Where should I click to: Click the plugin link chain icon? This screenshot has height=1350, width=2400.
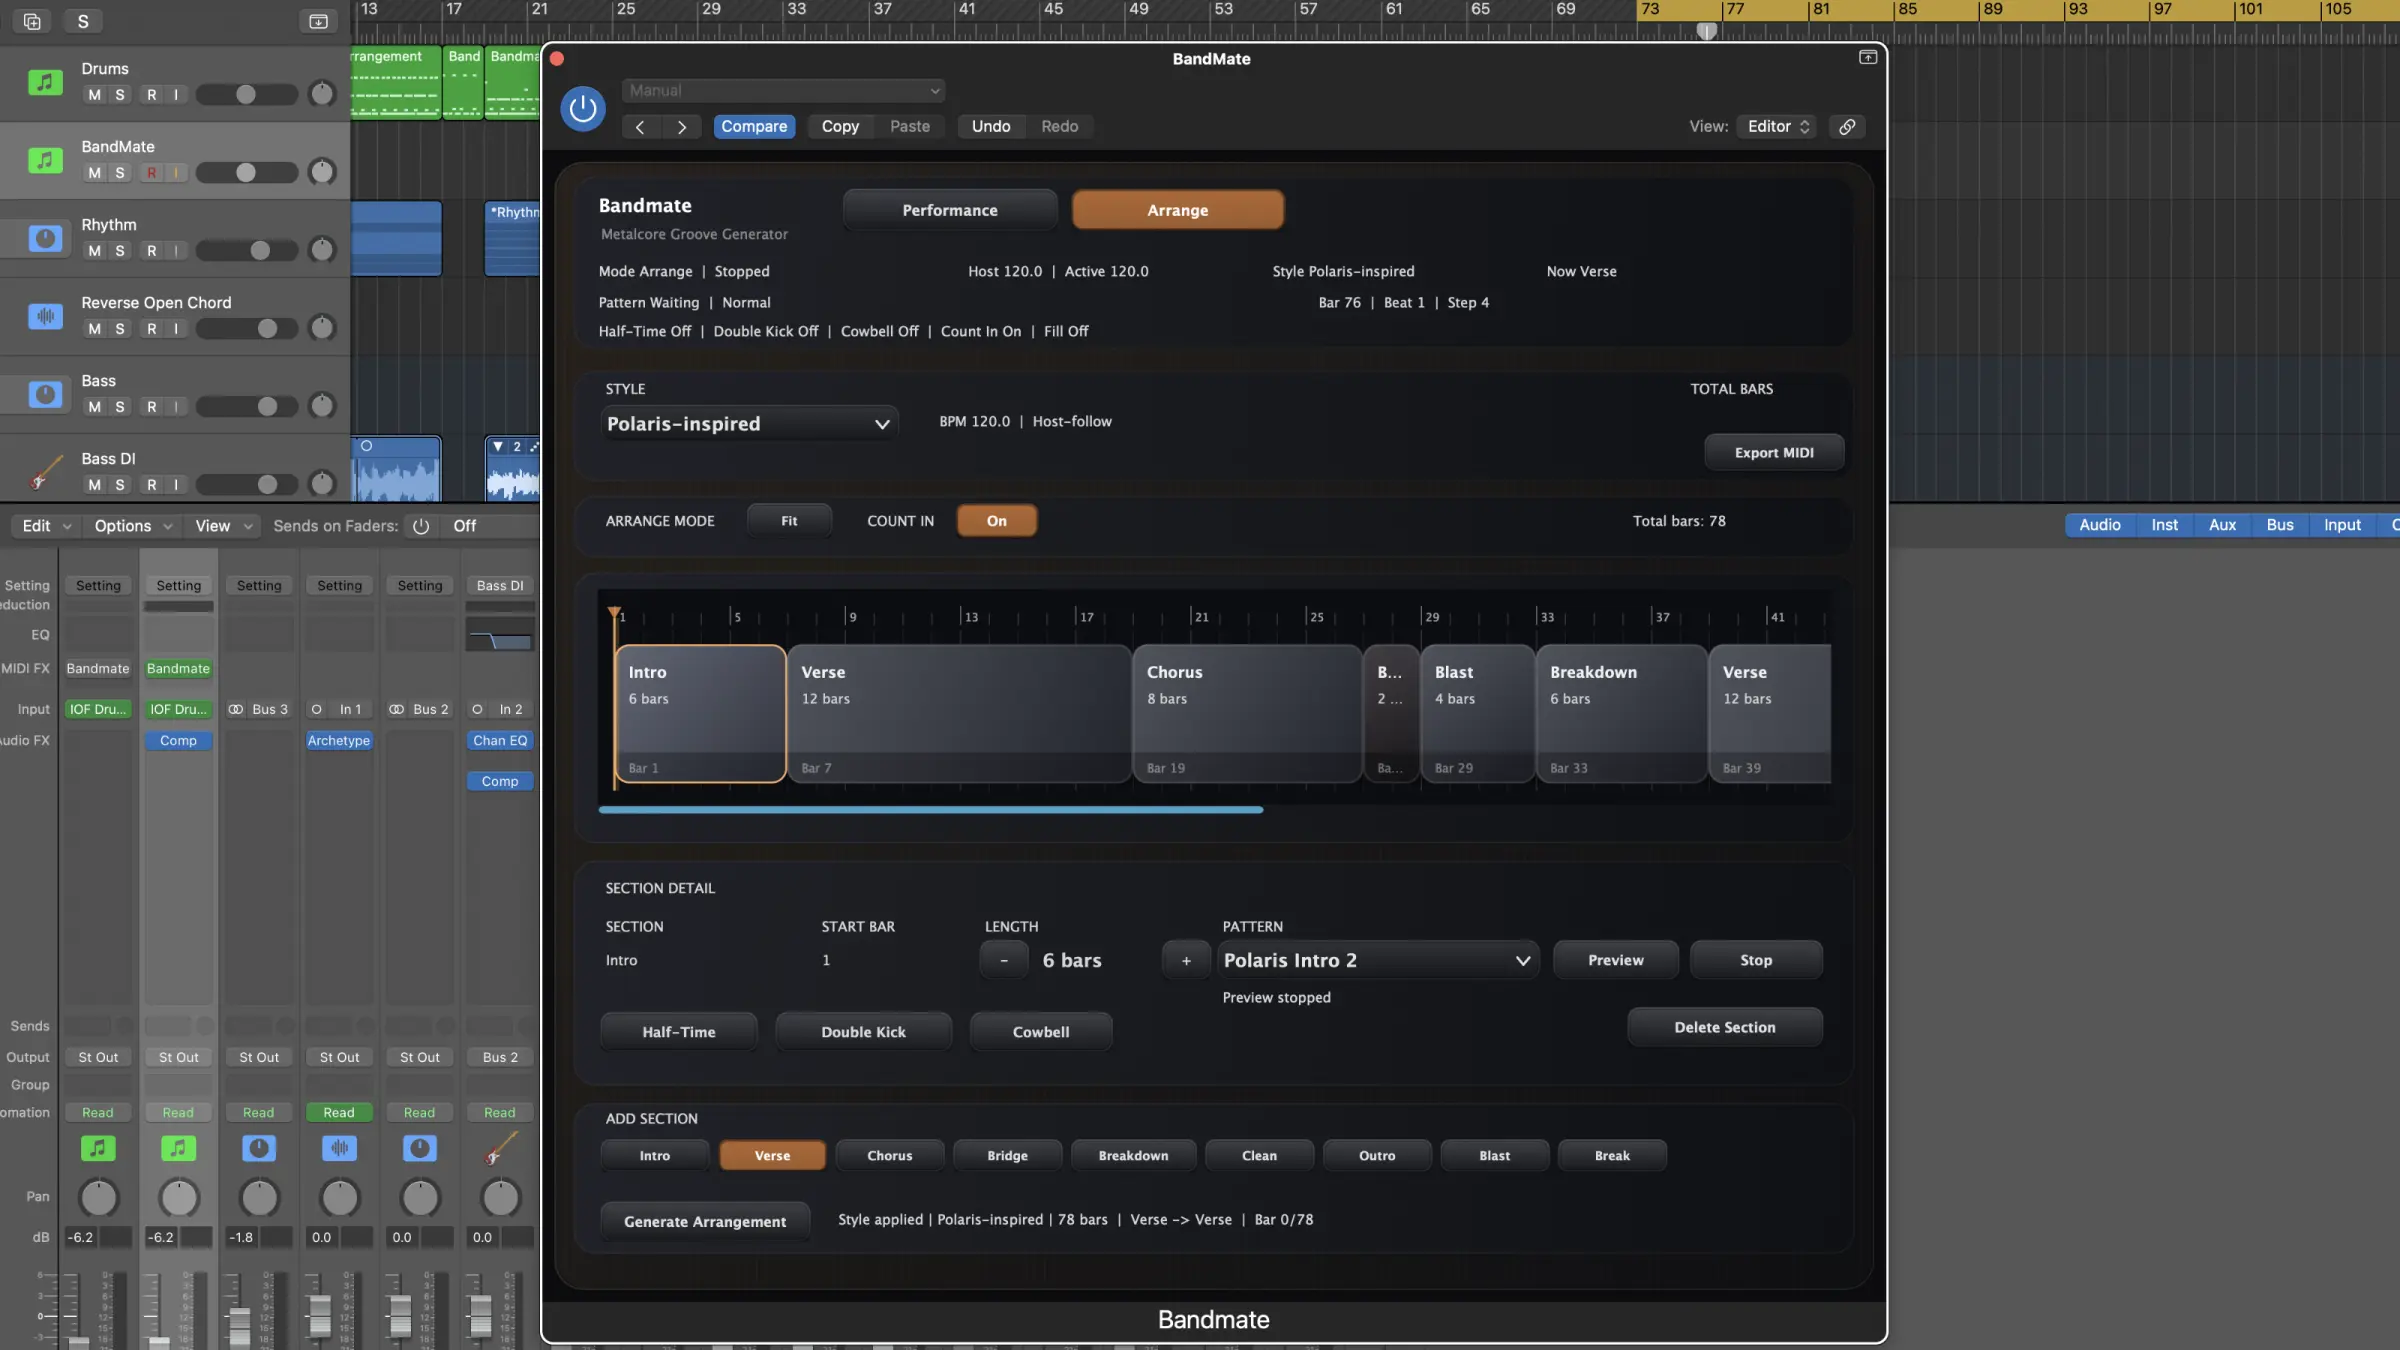(x=1847, y=126)
